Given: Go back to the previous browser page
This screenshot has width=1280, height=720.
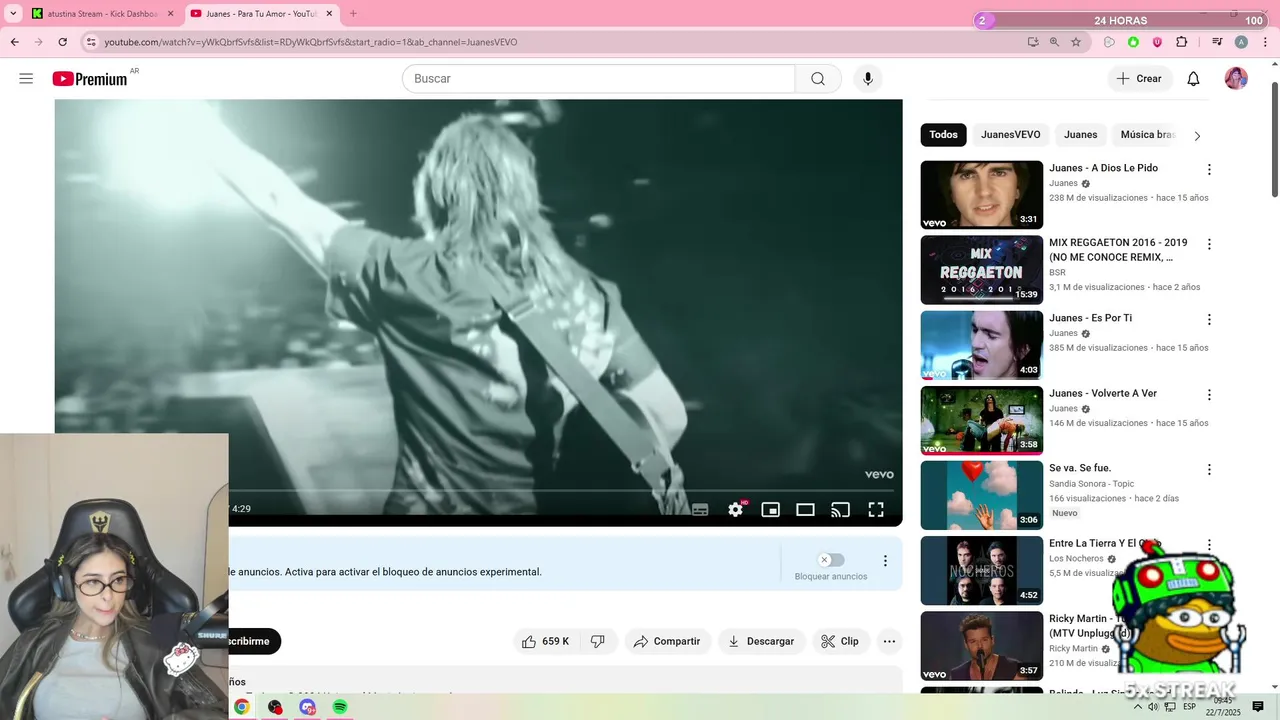Looking at the screenshot, I should (14, 42).
